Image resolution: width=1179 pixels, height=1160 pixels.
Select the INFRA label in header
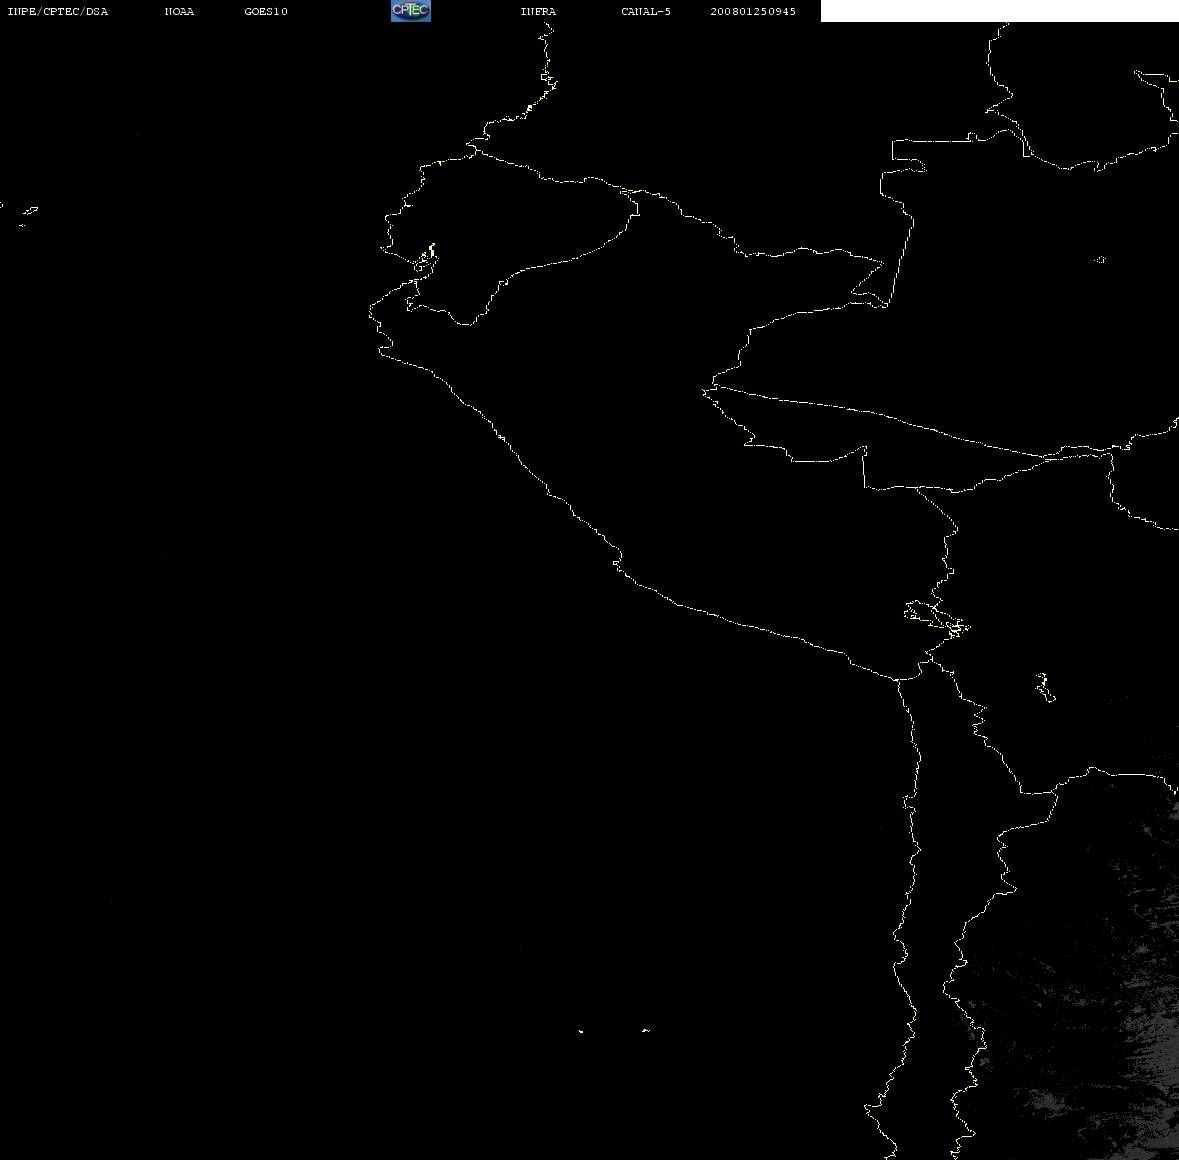click(538, 11)
